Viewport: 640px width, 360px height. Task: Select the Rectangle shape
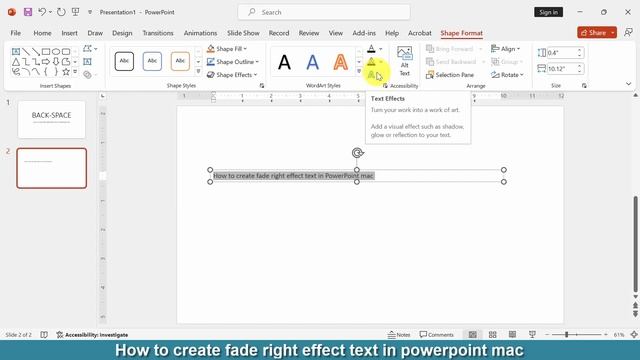pos(46,51)
